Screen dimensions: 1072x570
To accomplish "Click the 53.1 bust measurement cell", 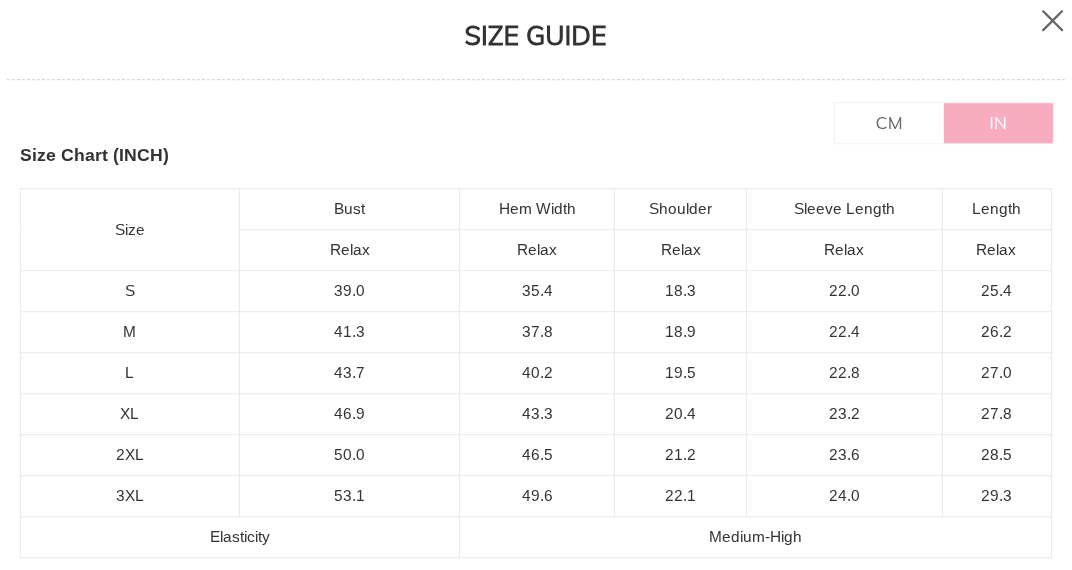I will 349,496.
